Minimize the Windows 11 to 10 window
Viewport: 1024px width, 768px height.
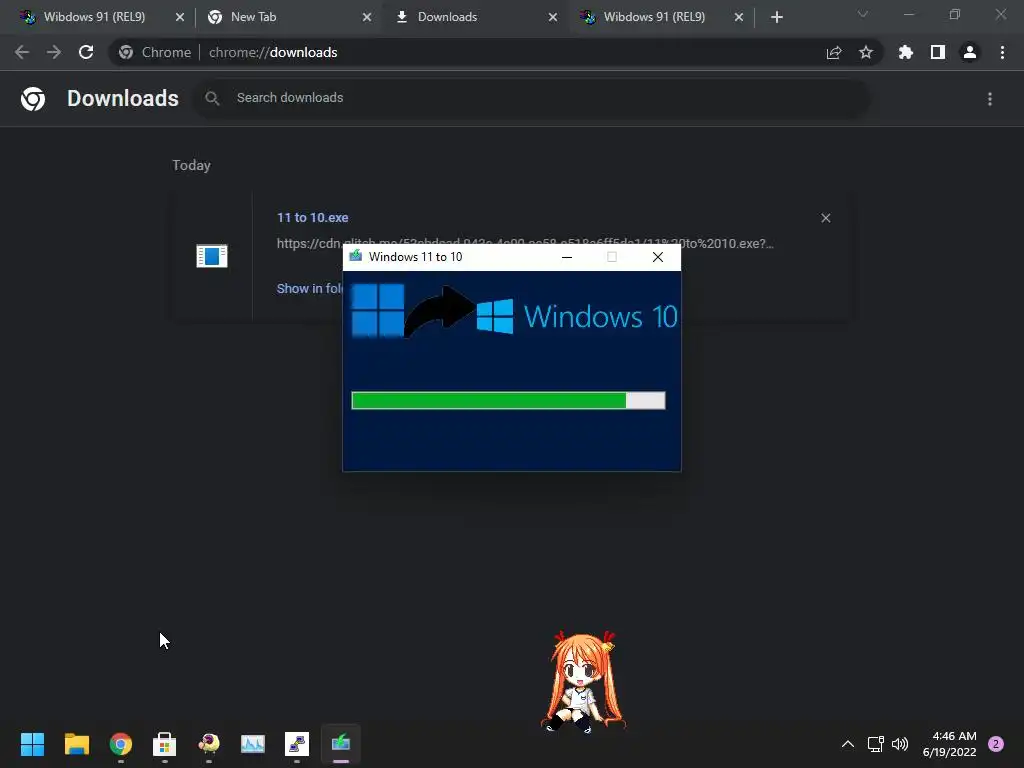coord(567,257)
